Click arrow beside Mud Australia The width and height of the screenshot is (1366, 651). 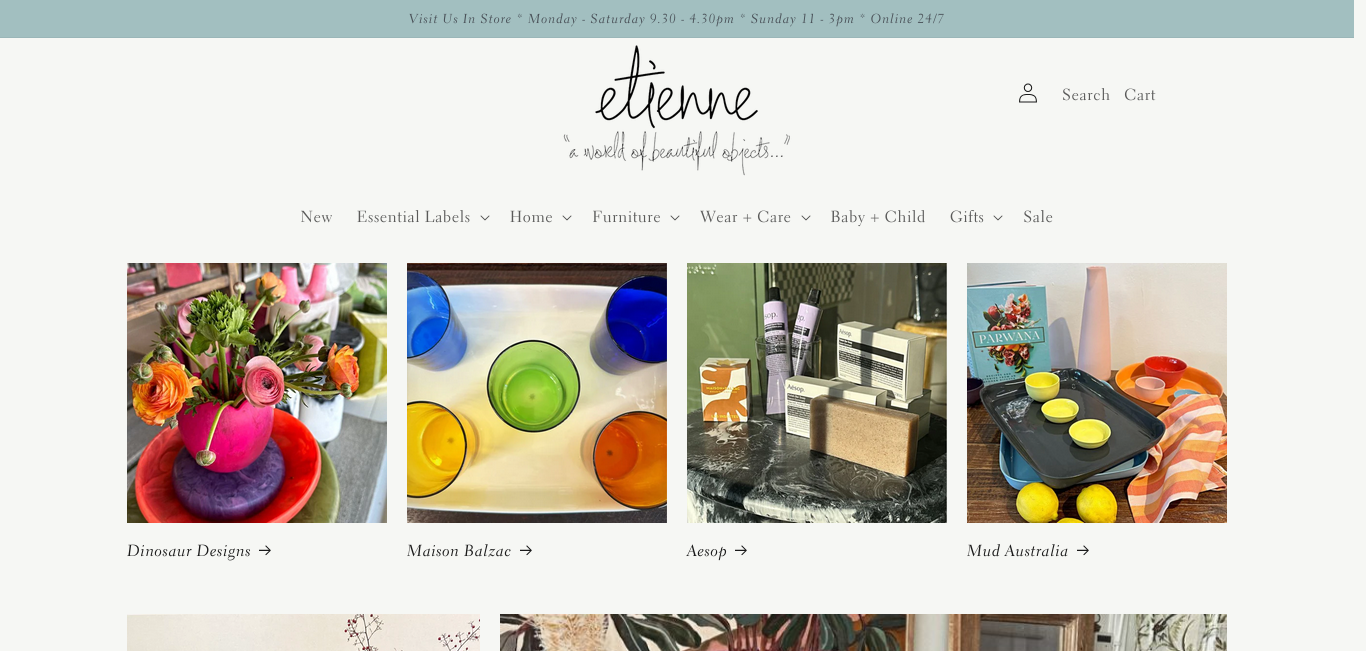[x=1083, y=551]
